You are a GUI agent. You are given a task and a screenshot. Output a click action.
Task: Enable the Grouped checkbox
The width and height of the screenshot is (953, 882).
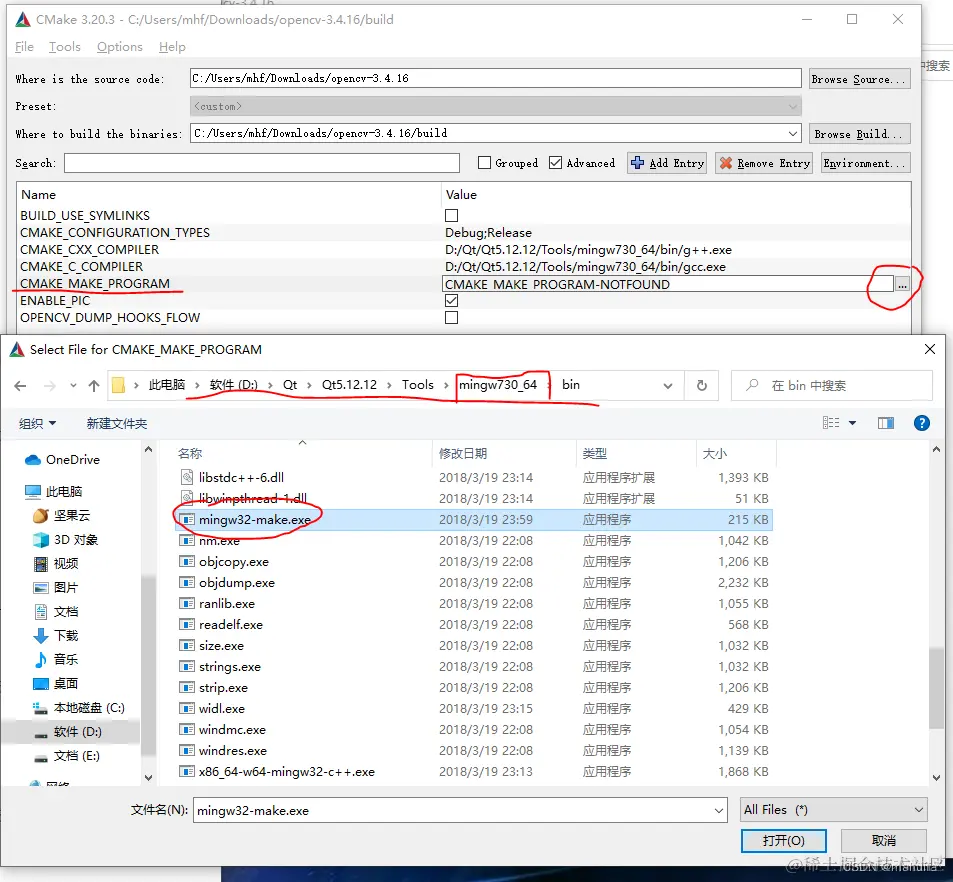pos(484,163)
